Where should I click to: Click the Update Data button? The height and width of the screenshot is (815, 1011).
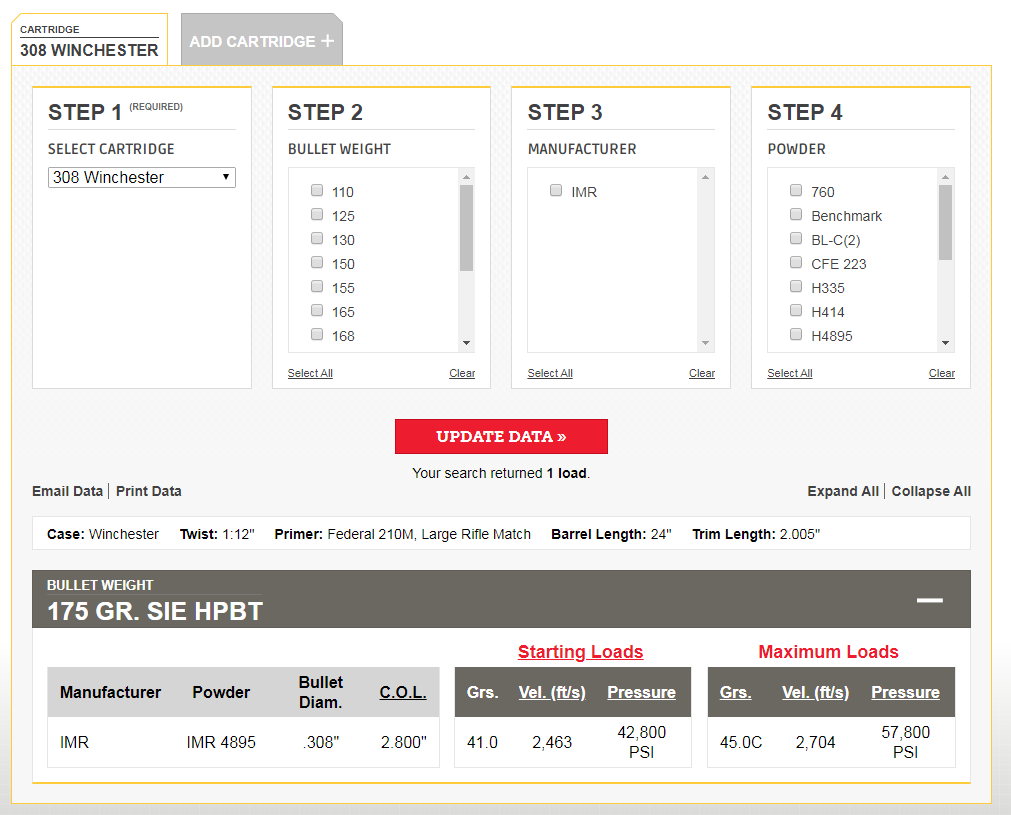pyautogui.click(x=501, y=437)
